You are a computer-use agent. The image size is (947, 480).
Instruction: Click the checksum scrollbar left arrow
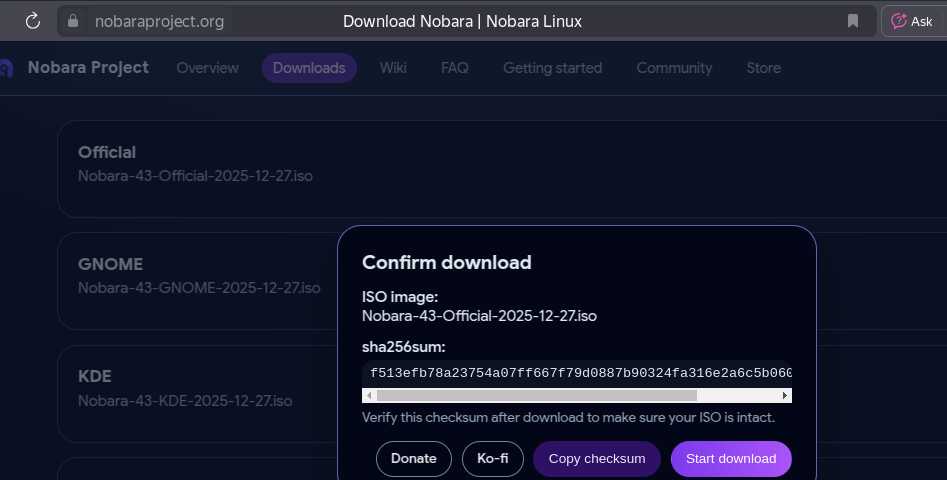368,395
